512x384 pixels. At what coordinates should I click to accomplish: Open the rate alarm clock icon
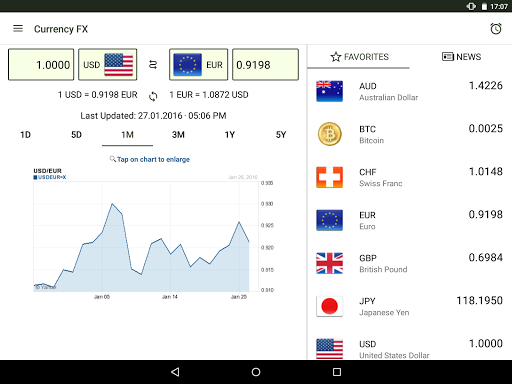496,29
